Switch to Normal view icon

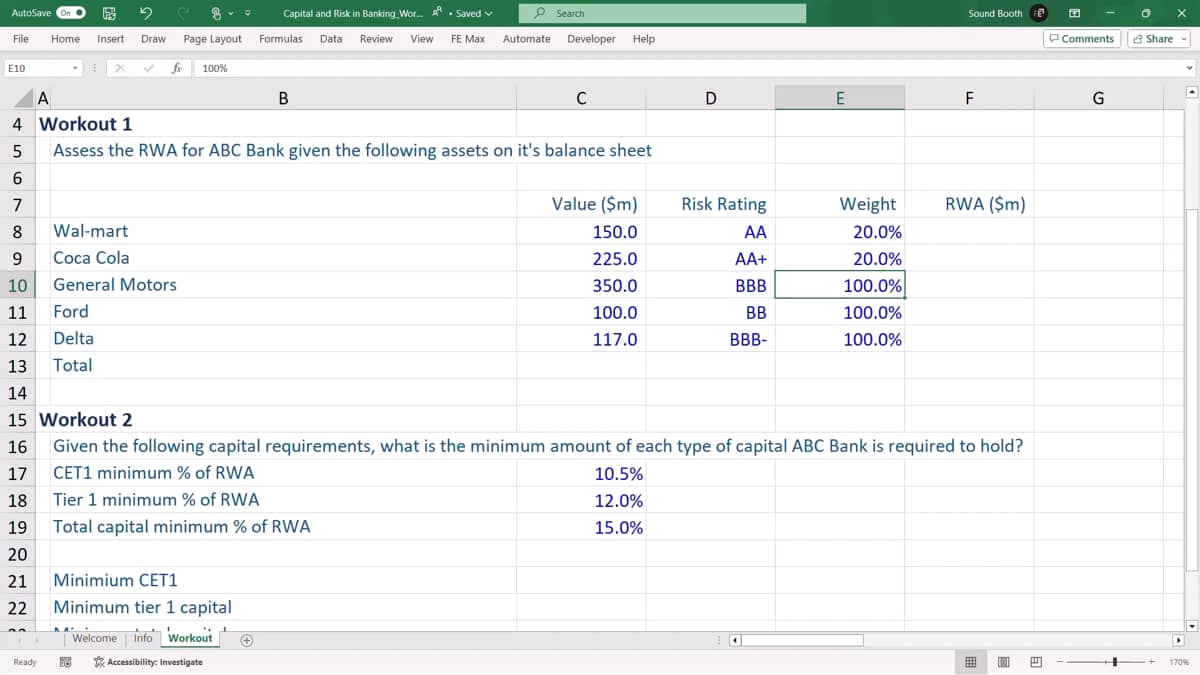click(970, 662)
